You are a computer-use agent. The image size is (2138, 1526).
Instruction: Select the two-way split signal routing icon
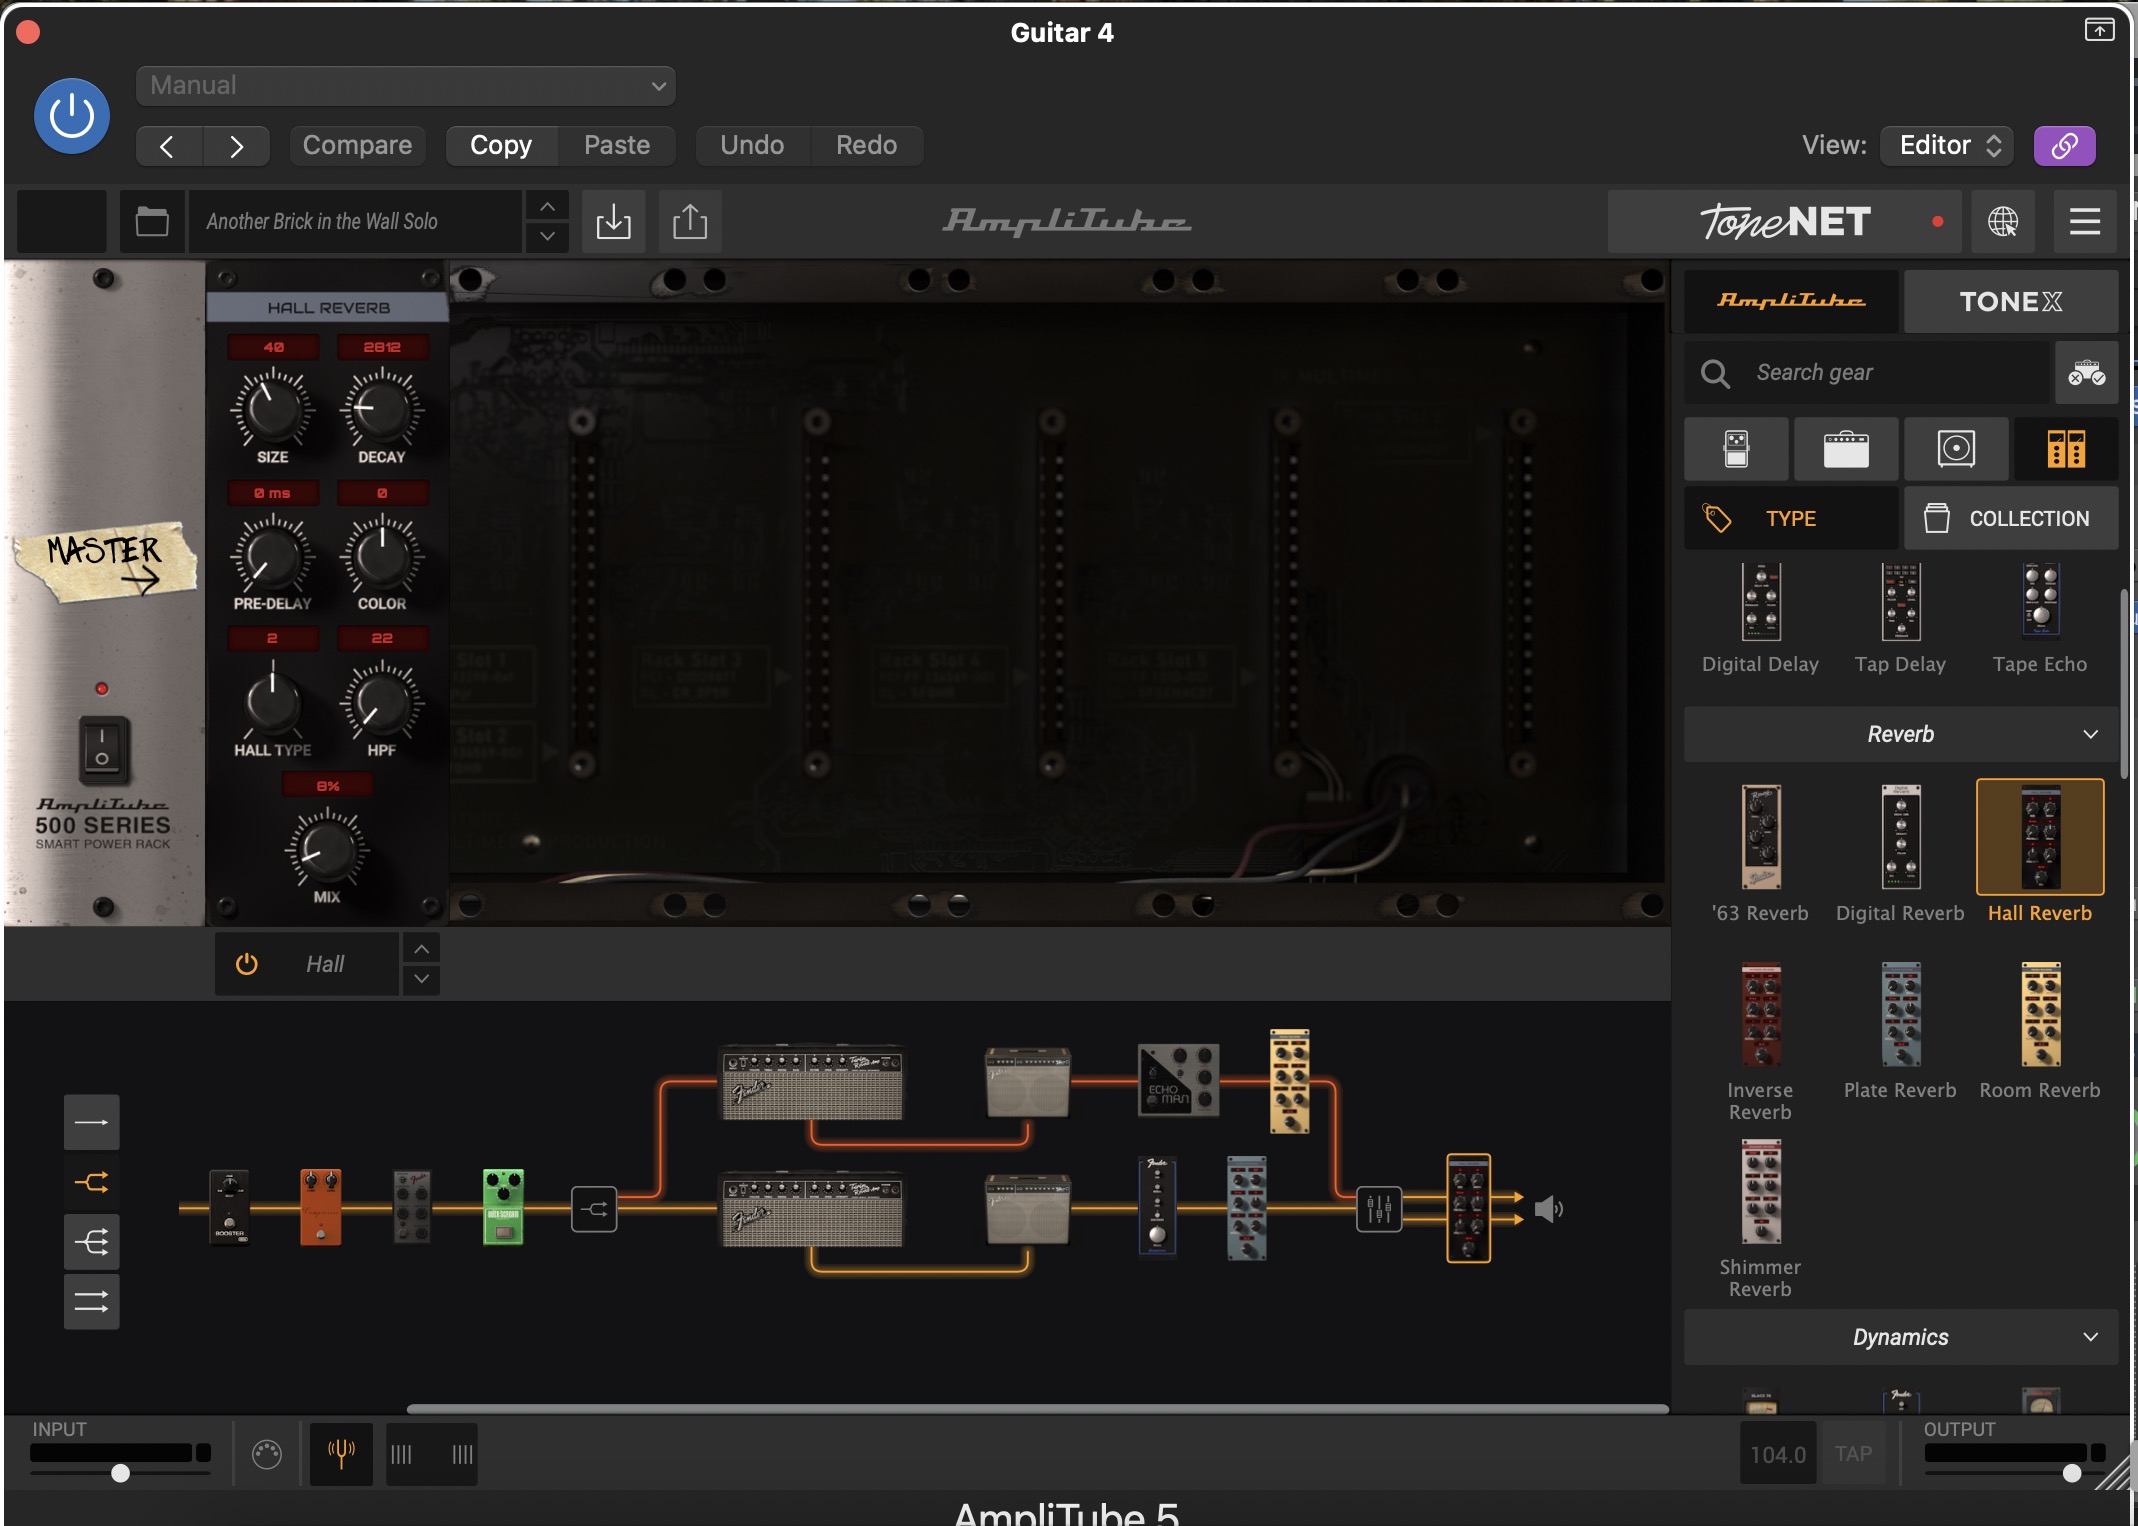point(92,1183)
